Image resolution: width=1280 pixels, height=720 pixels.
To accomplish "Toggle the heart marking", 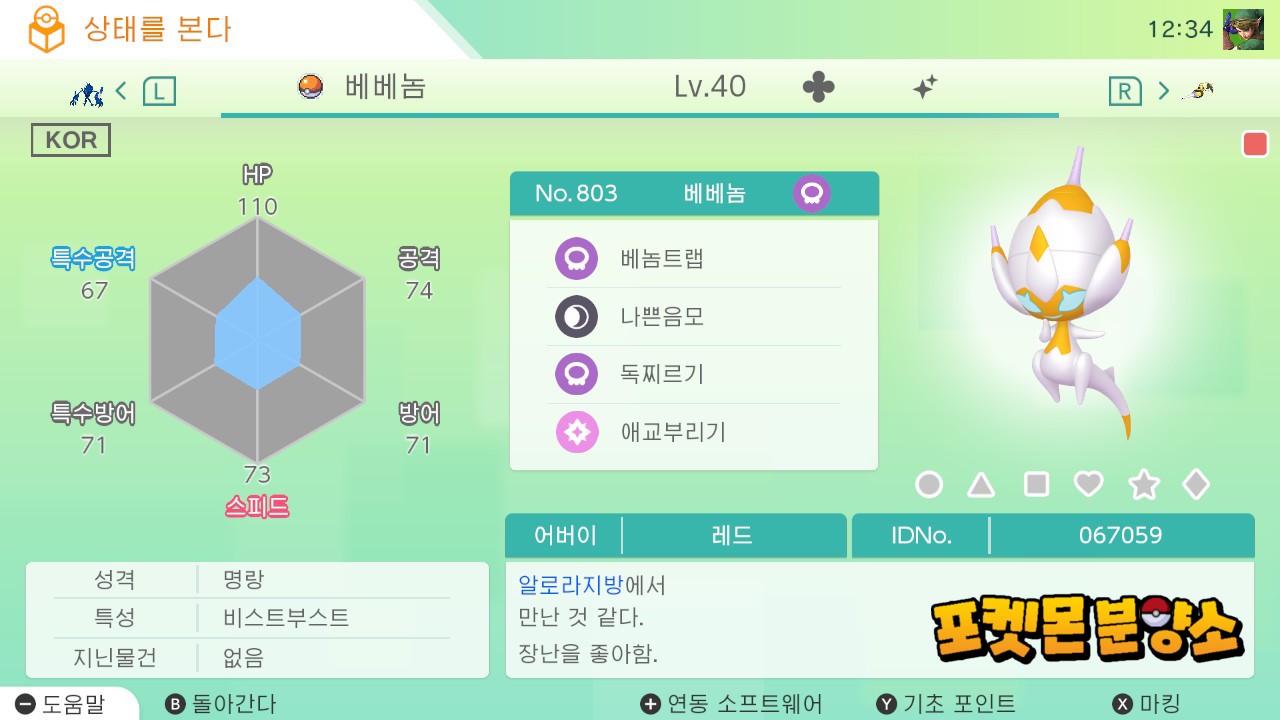I will pos(1088,485).
